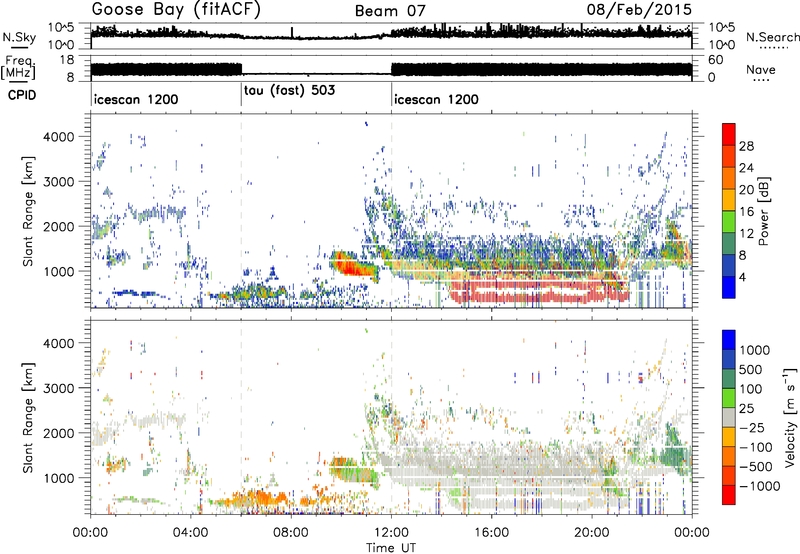The image size is (800, 554).
Task: Click the date label '08/Feb/2015'
Action: pos(639,9)
